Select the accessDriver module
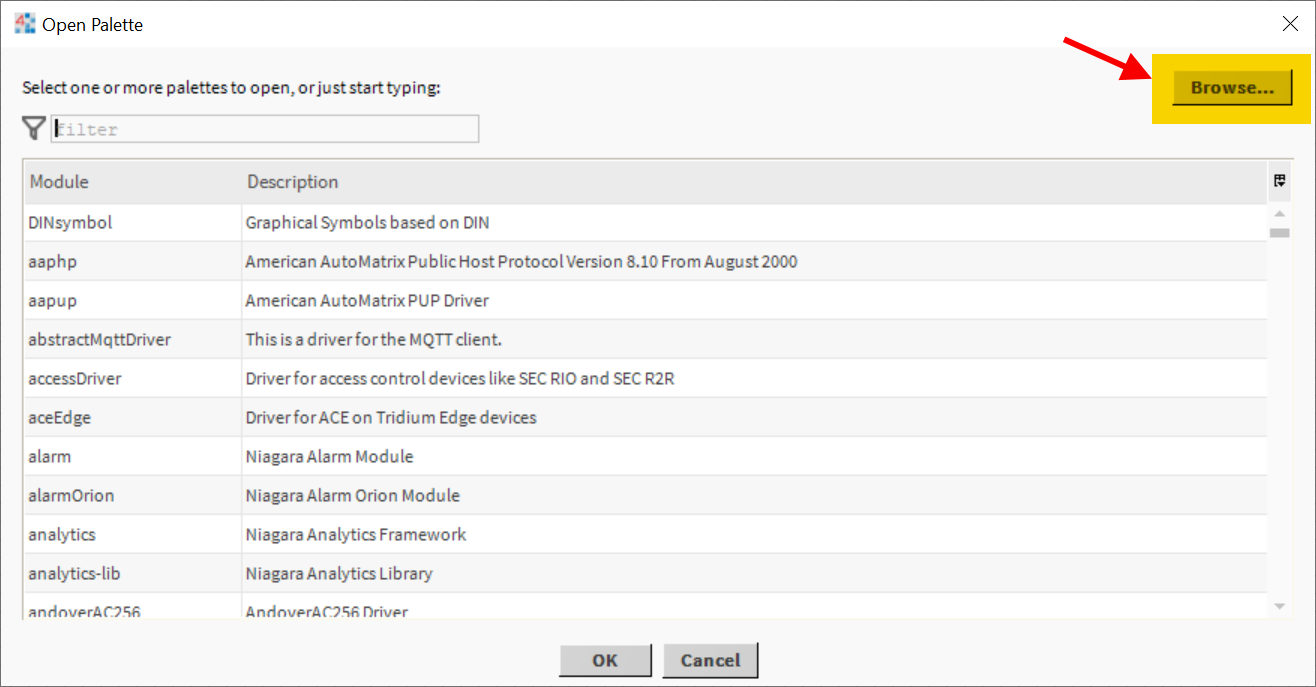Image resolution: width=1316 pixels, height=687 pixels. pyautogui.click(x=75, y=379)
